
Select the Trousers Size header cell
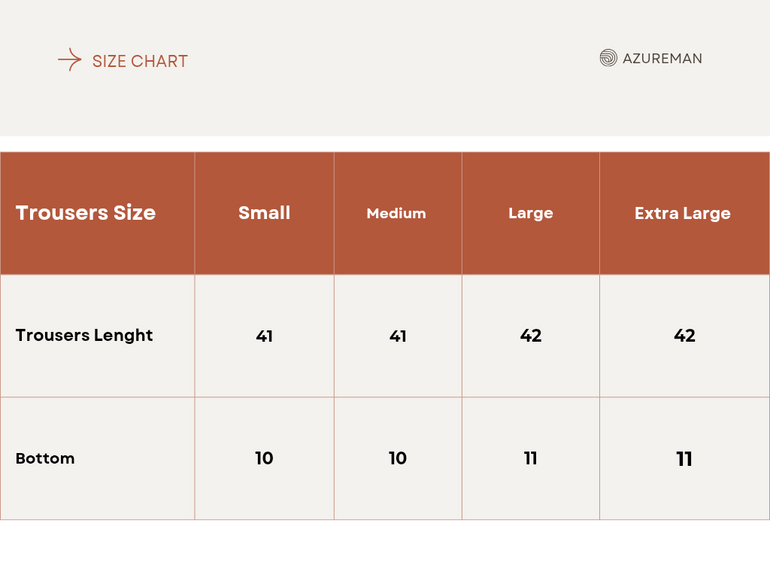point(86,213)
